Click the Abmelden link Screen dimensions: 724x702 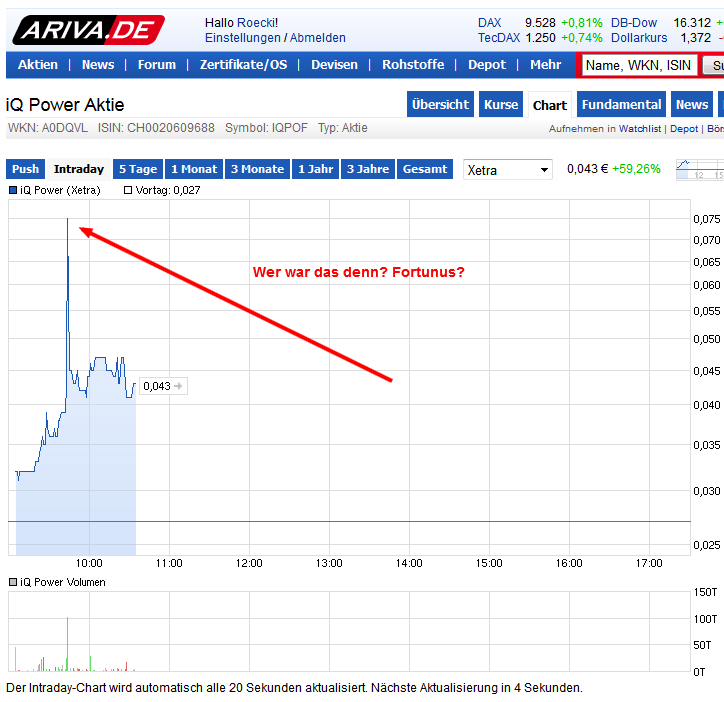[x=318, y=38]
